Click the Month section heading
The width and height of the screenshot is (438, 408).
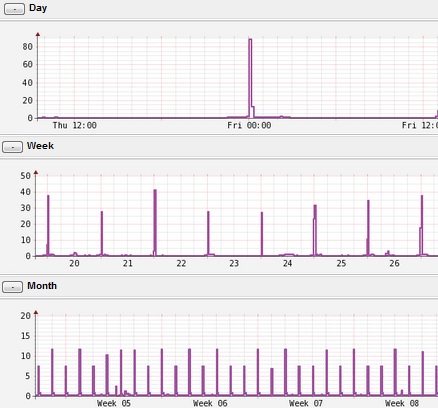[x=42, y=286]
